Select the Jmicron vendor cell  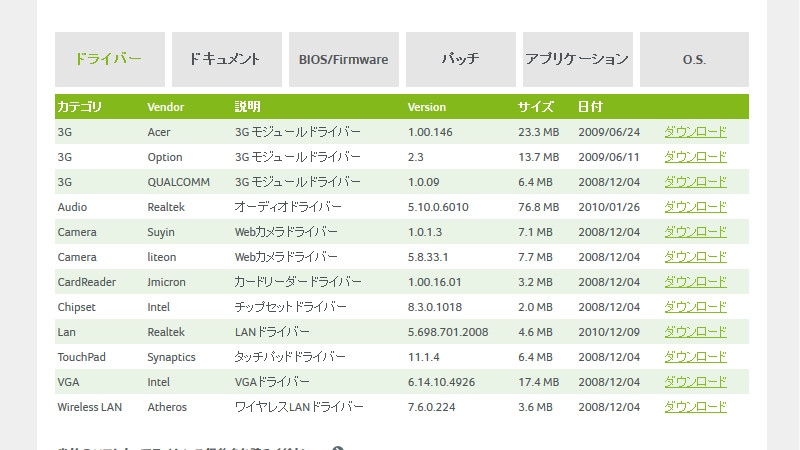pos(167,282)
